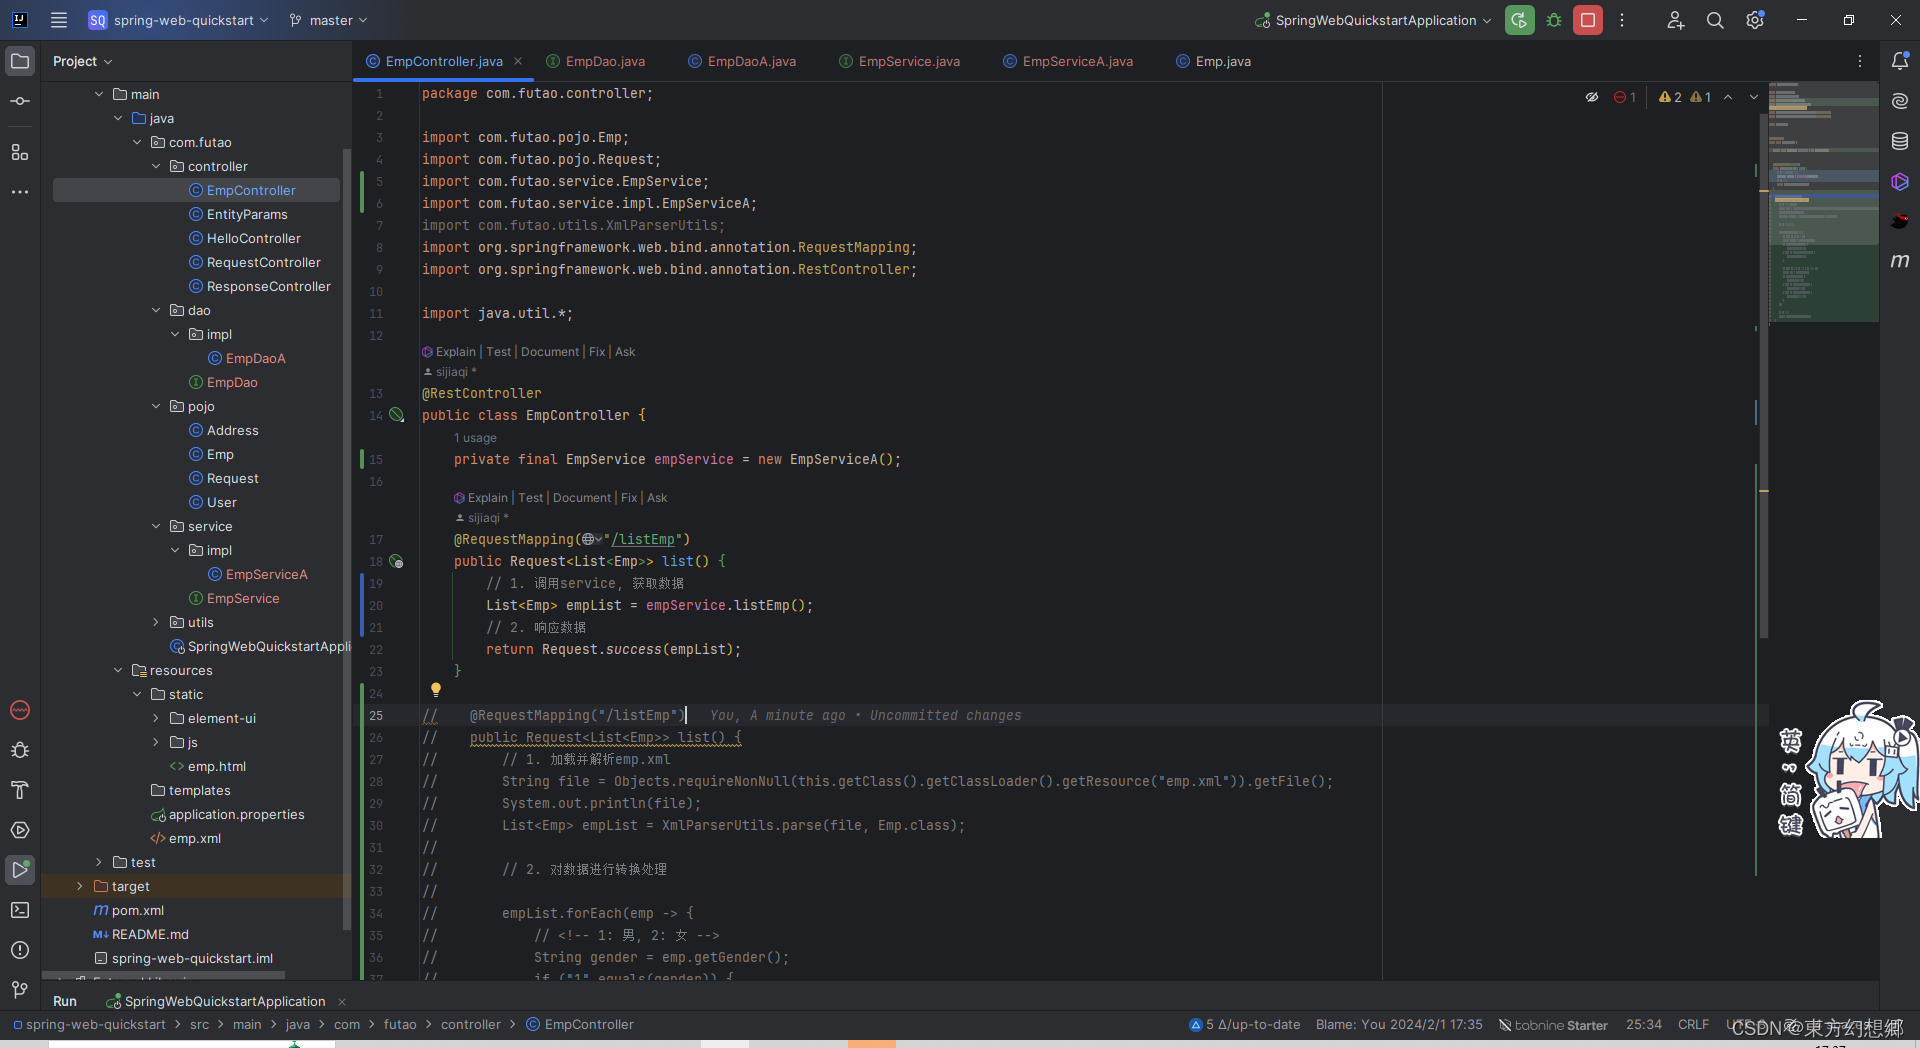Click the code minimap preview
This screenshot has width=1920, height=1048.
[1823, 202]
